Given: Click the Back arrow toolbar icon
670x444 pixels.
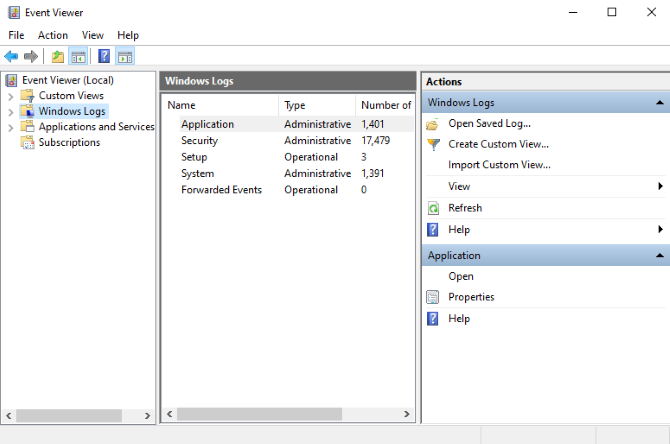Looking at the screenshot, I should (11, 56).
